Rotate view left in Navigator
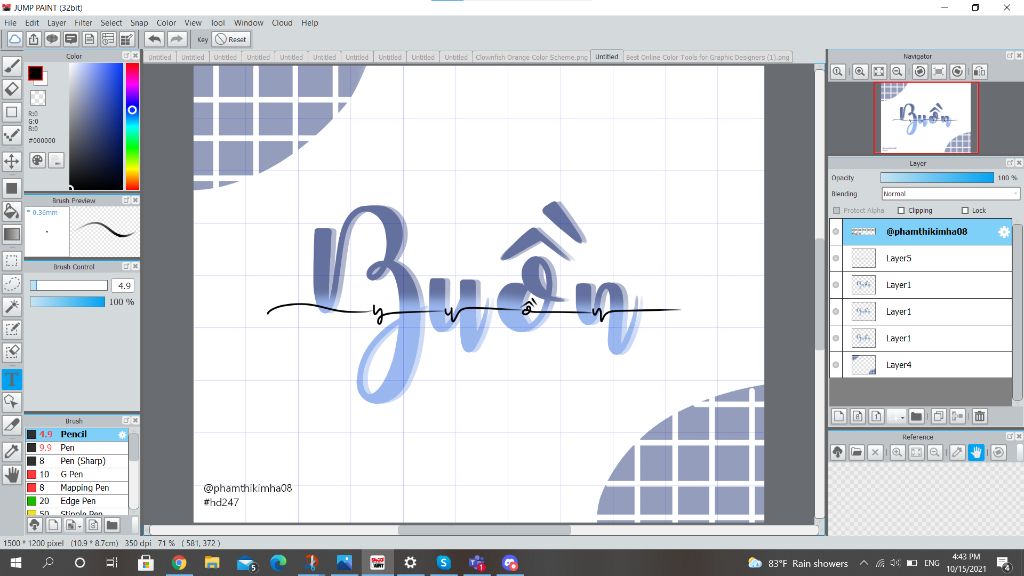Viewport: 1024px width, 576px height. click(920, 72)
